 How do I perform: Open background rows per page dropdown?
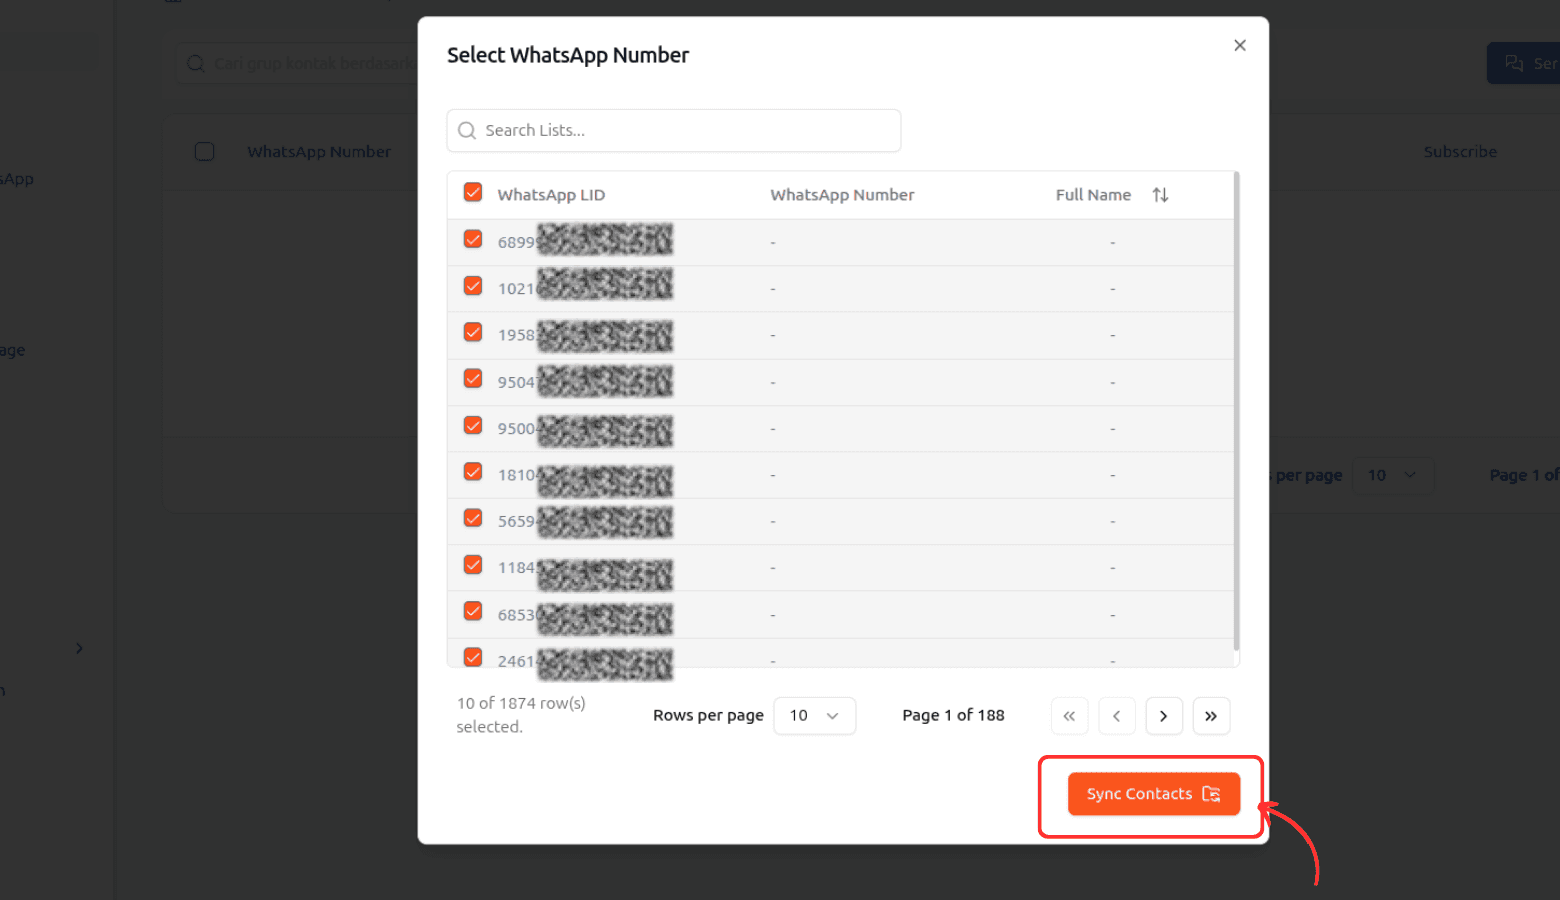[1392, 476]
